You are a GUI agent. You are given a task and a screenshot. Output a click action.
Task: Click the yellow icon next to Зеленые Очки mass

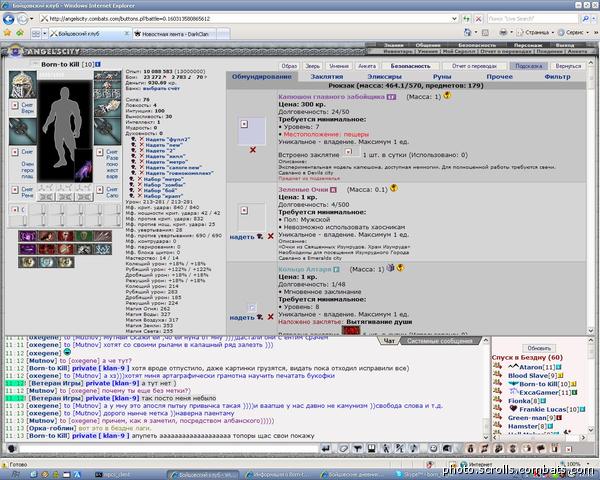coord(393,188)
